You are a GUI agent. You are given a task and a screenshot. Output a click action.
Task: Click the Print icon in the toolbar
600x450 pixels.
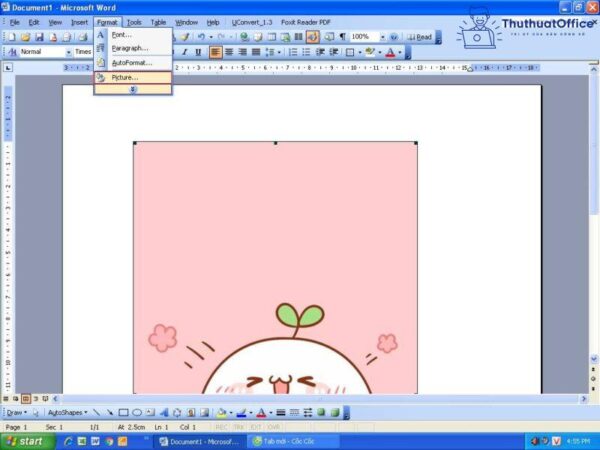click(x=83, y=37)
